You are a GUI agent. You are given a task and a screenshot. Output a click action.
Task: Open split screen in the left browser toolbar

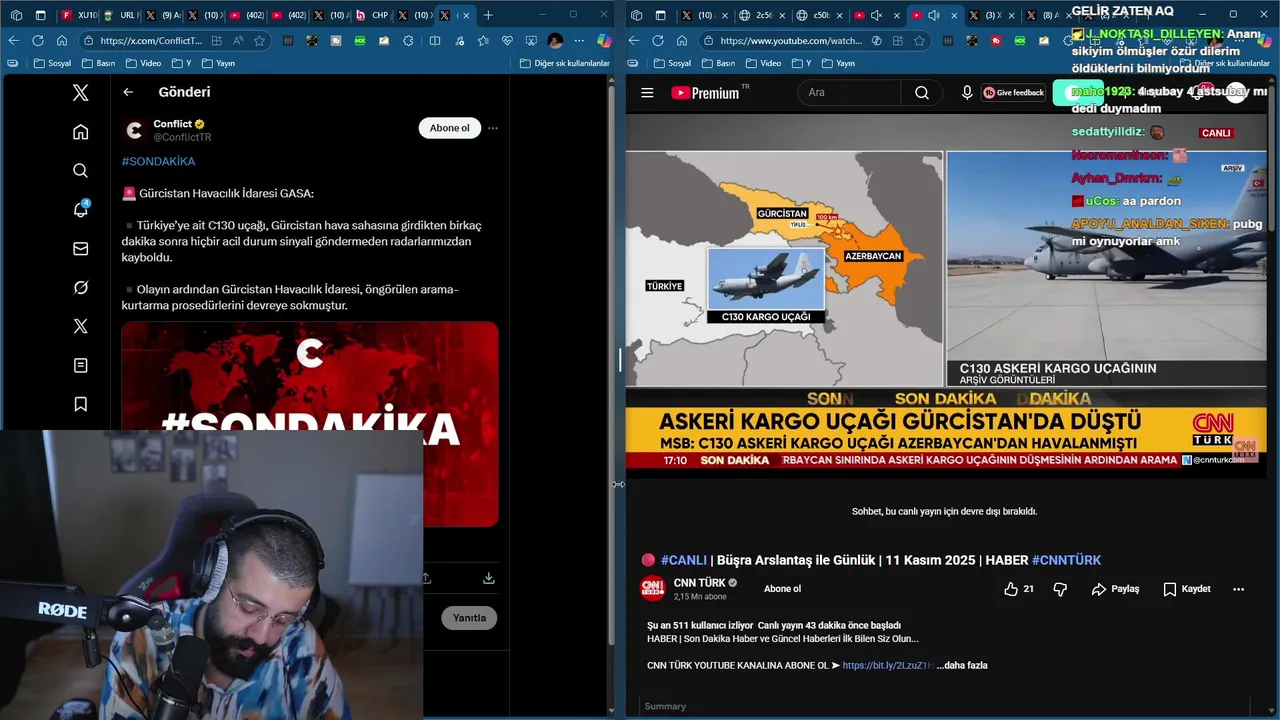click(x=435, y=41)
